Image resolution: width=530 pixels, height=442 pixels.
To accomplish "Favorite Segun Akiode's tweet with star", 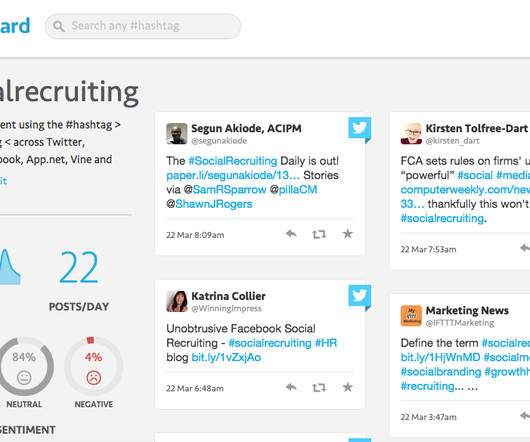I will tap(347, 234).
